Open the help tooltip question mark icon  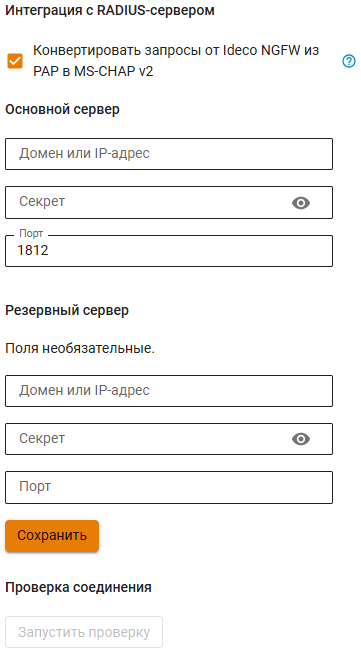349,61
